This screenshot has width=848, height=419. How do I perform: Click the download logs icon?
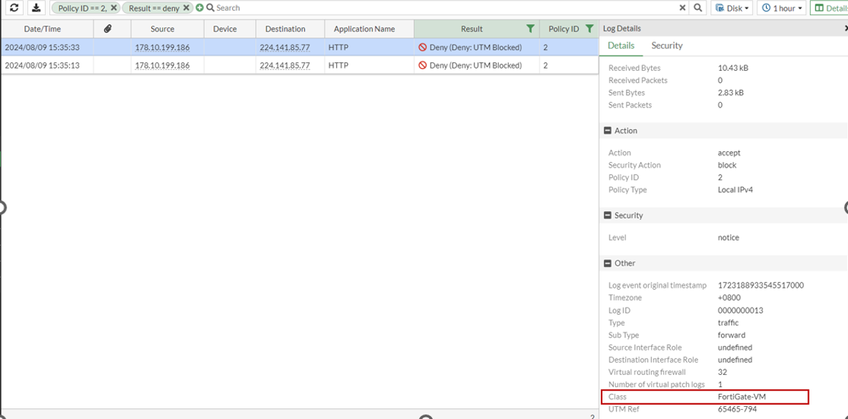[x=36, y=8]
